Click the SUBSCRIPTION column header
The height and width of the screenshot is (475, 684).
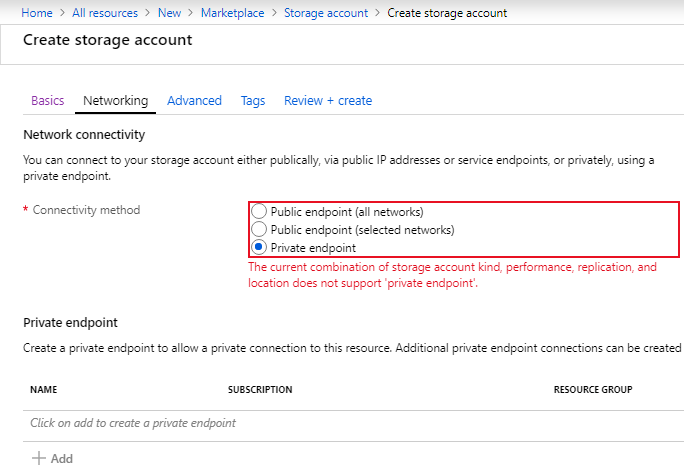260,389
